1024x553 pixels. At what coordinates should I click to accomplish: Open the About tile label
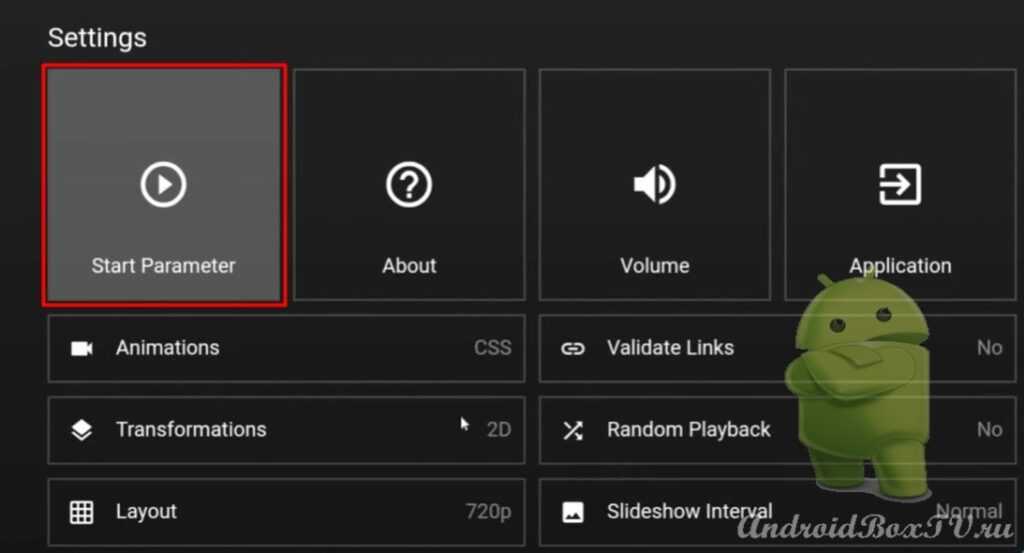click(409, 266)
